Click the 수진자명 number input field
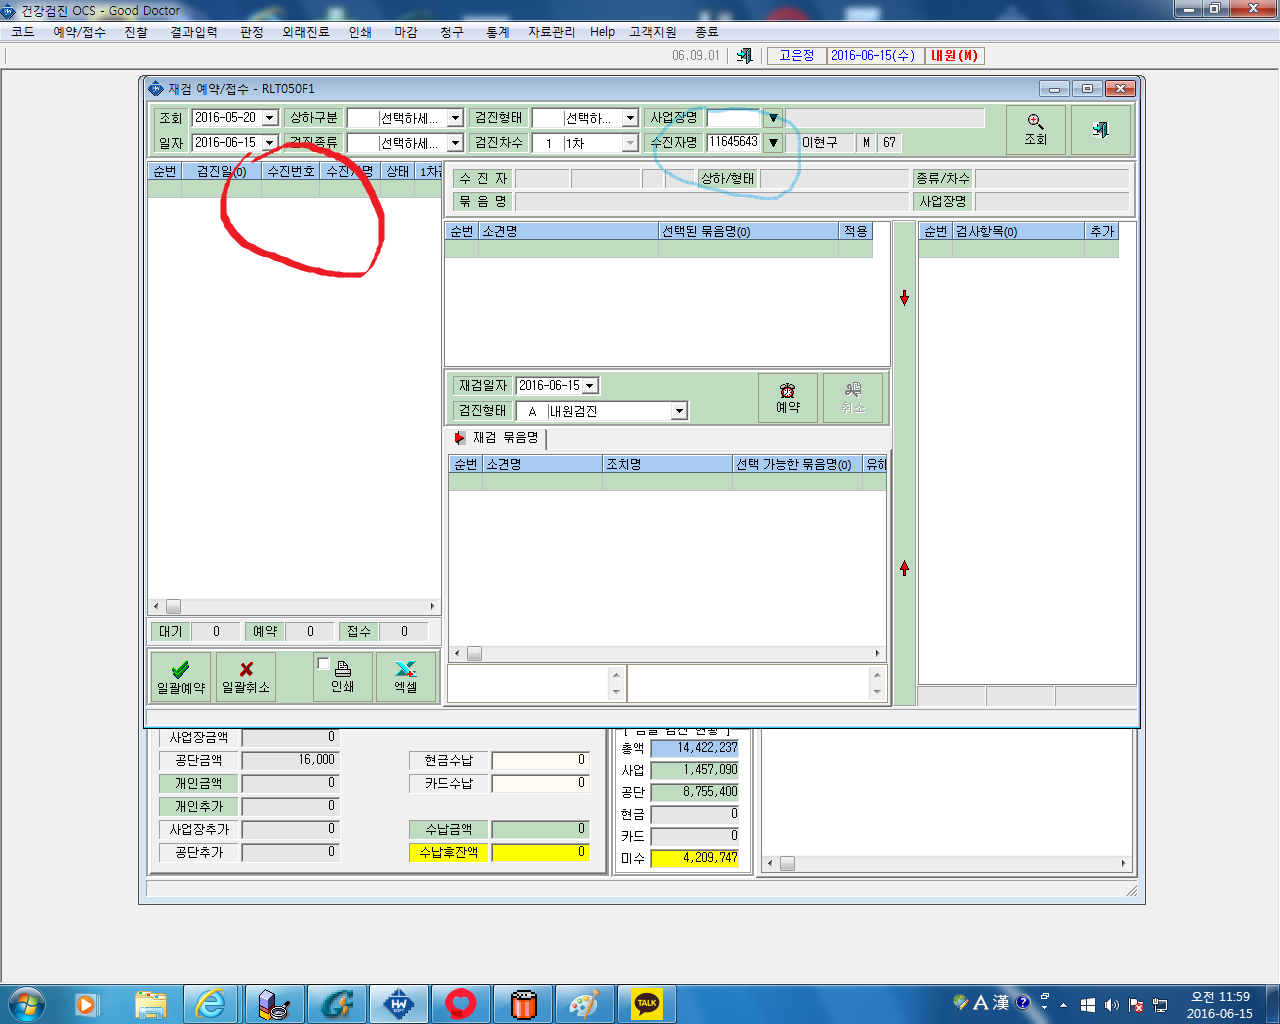 [734, 142]
